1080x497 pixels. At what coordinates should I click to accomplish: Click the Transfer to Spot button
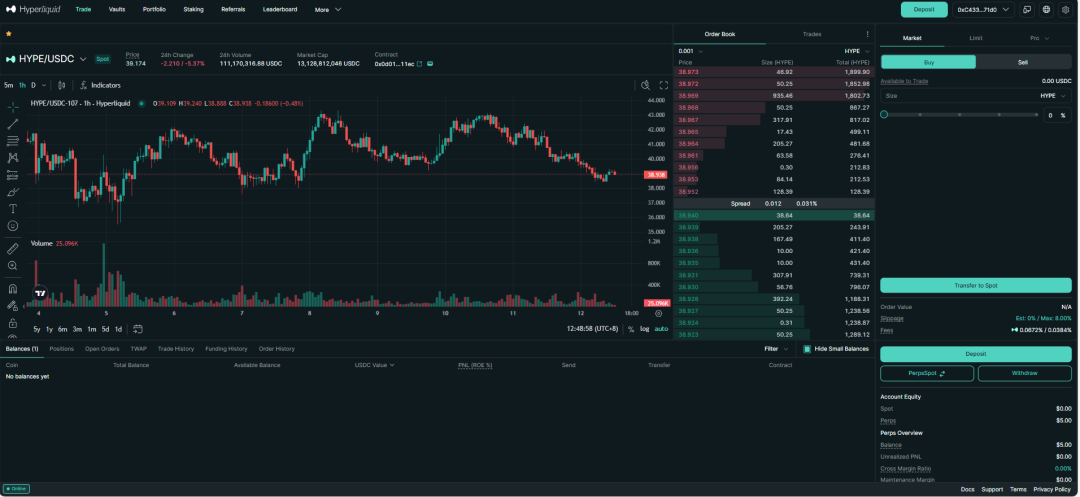(976, 285)
